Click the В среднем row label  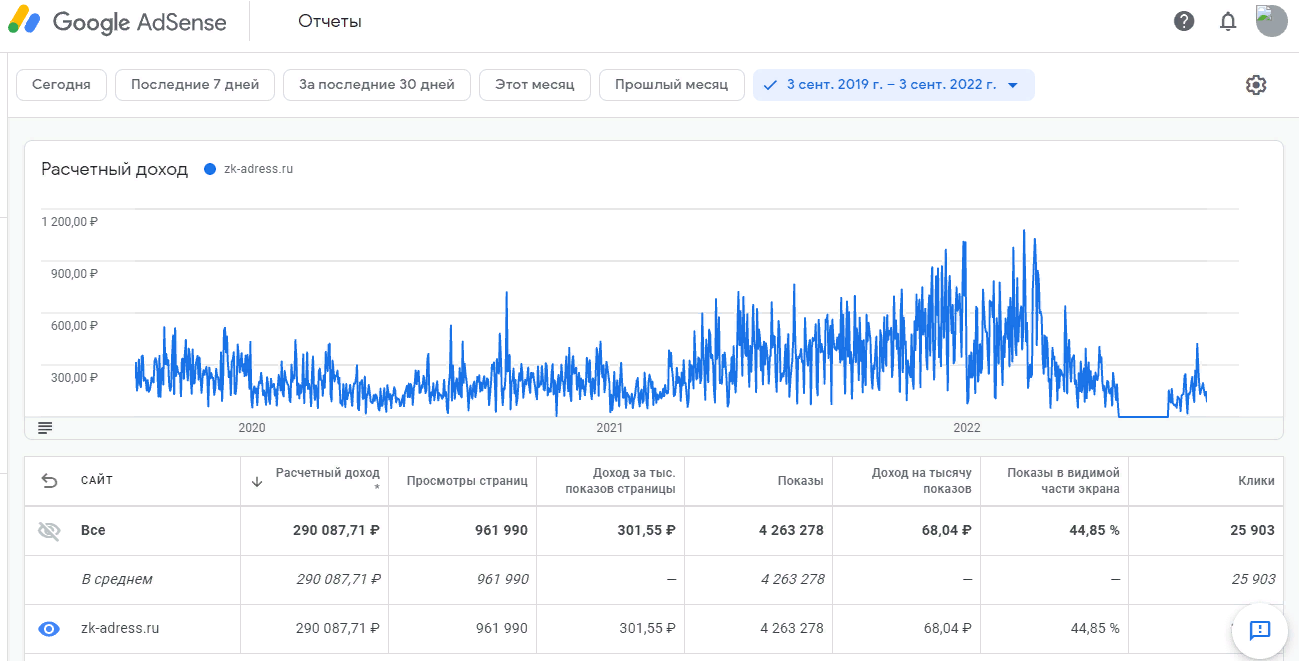coord(117,579)
